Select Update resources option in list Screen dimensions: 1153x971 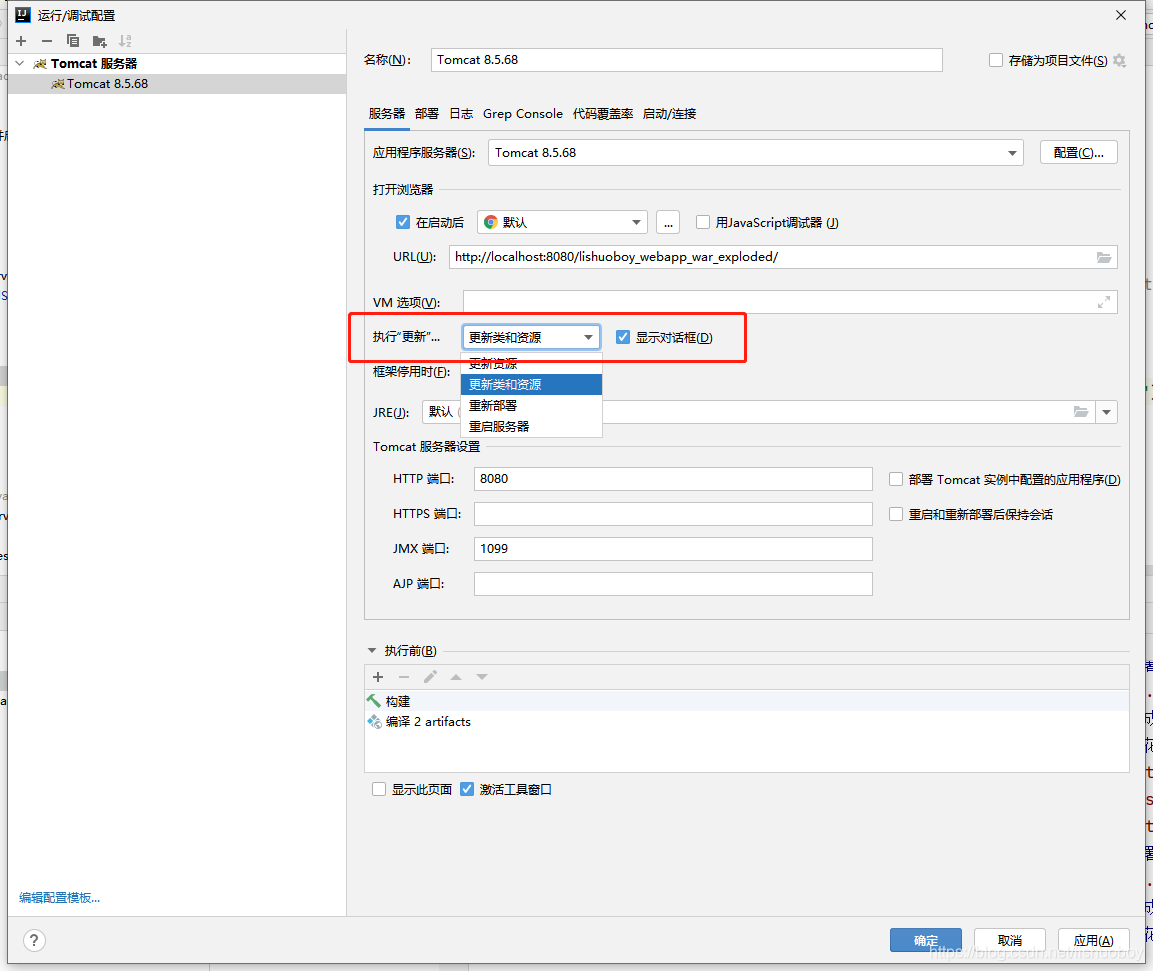pyautogui.click(x=531, y=363)
